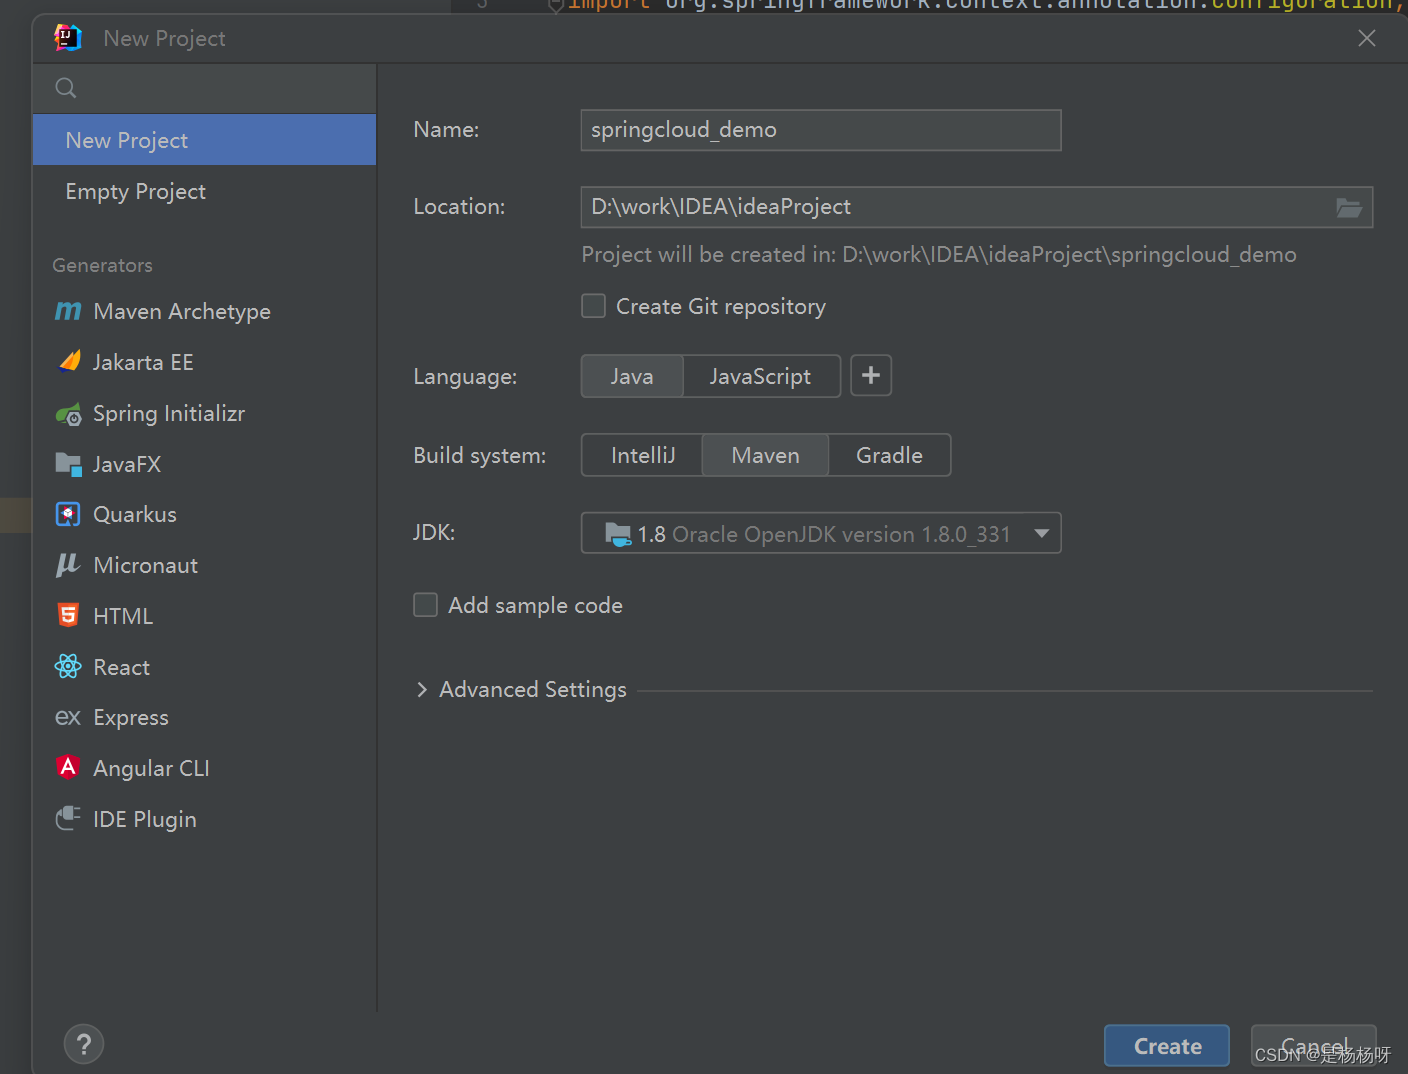
Task: Click the Jakarta EE sail icon
Action: click(x=69, y=361)
